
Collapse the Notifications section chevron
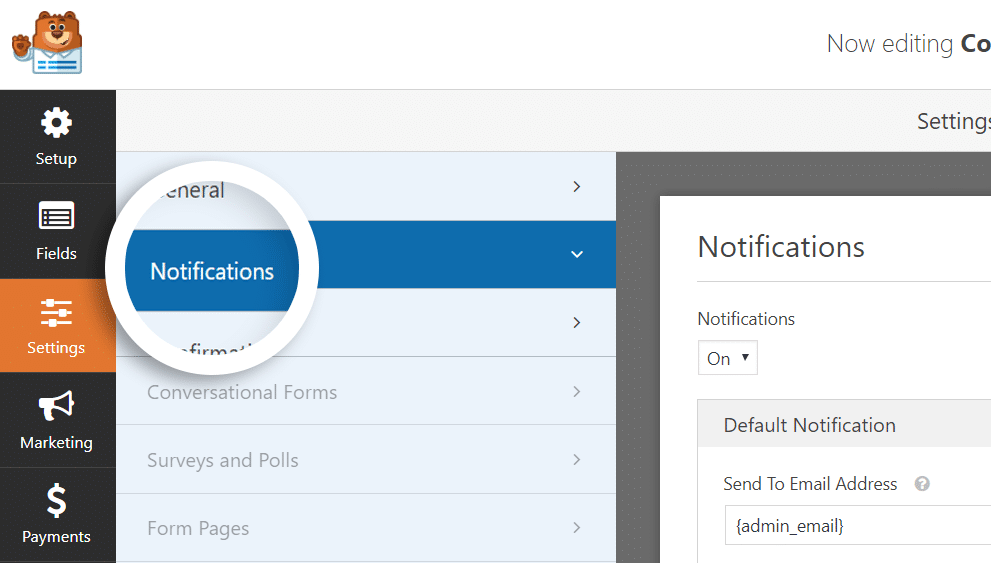(x=577, y=254)
